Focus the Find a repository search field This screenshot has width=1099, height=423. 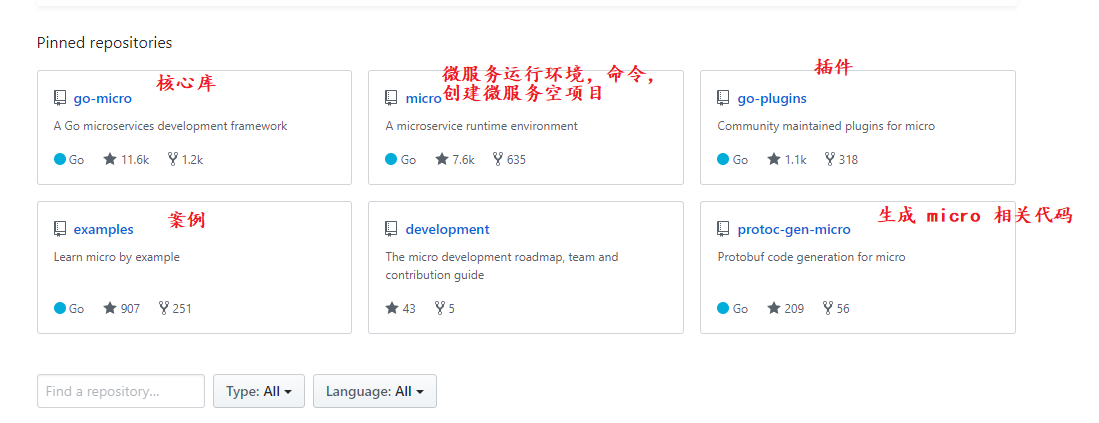point(121,391)
